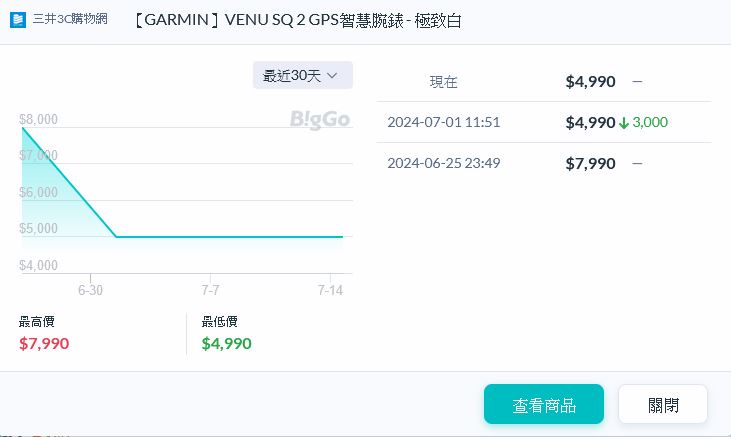The width and height of the screenshot is (731, 437).
Task: Select the 2024-06-25 23:49 price history row
Action: [543, 163]
